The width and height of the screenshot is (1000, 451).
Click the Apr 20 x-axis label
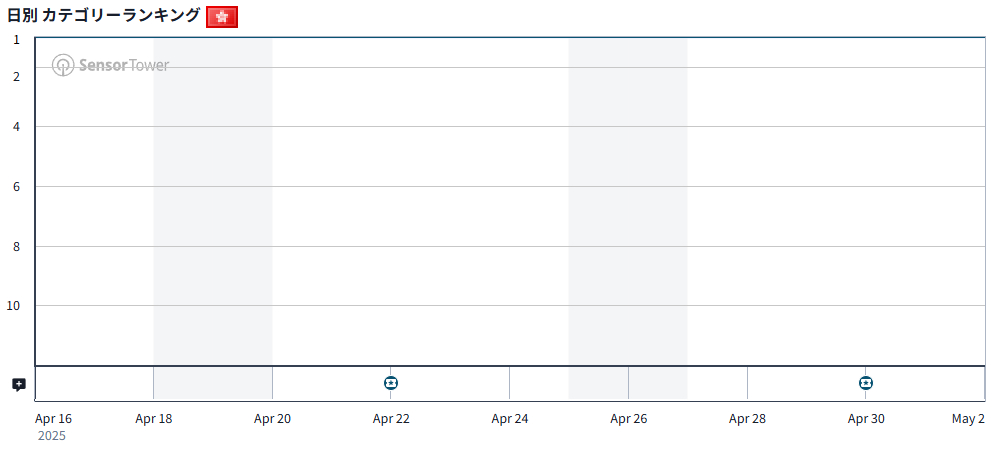[x=272, y=419]
